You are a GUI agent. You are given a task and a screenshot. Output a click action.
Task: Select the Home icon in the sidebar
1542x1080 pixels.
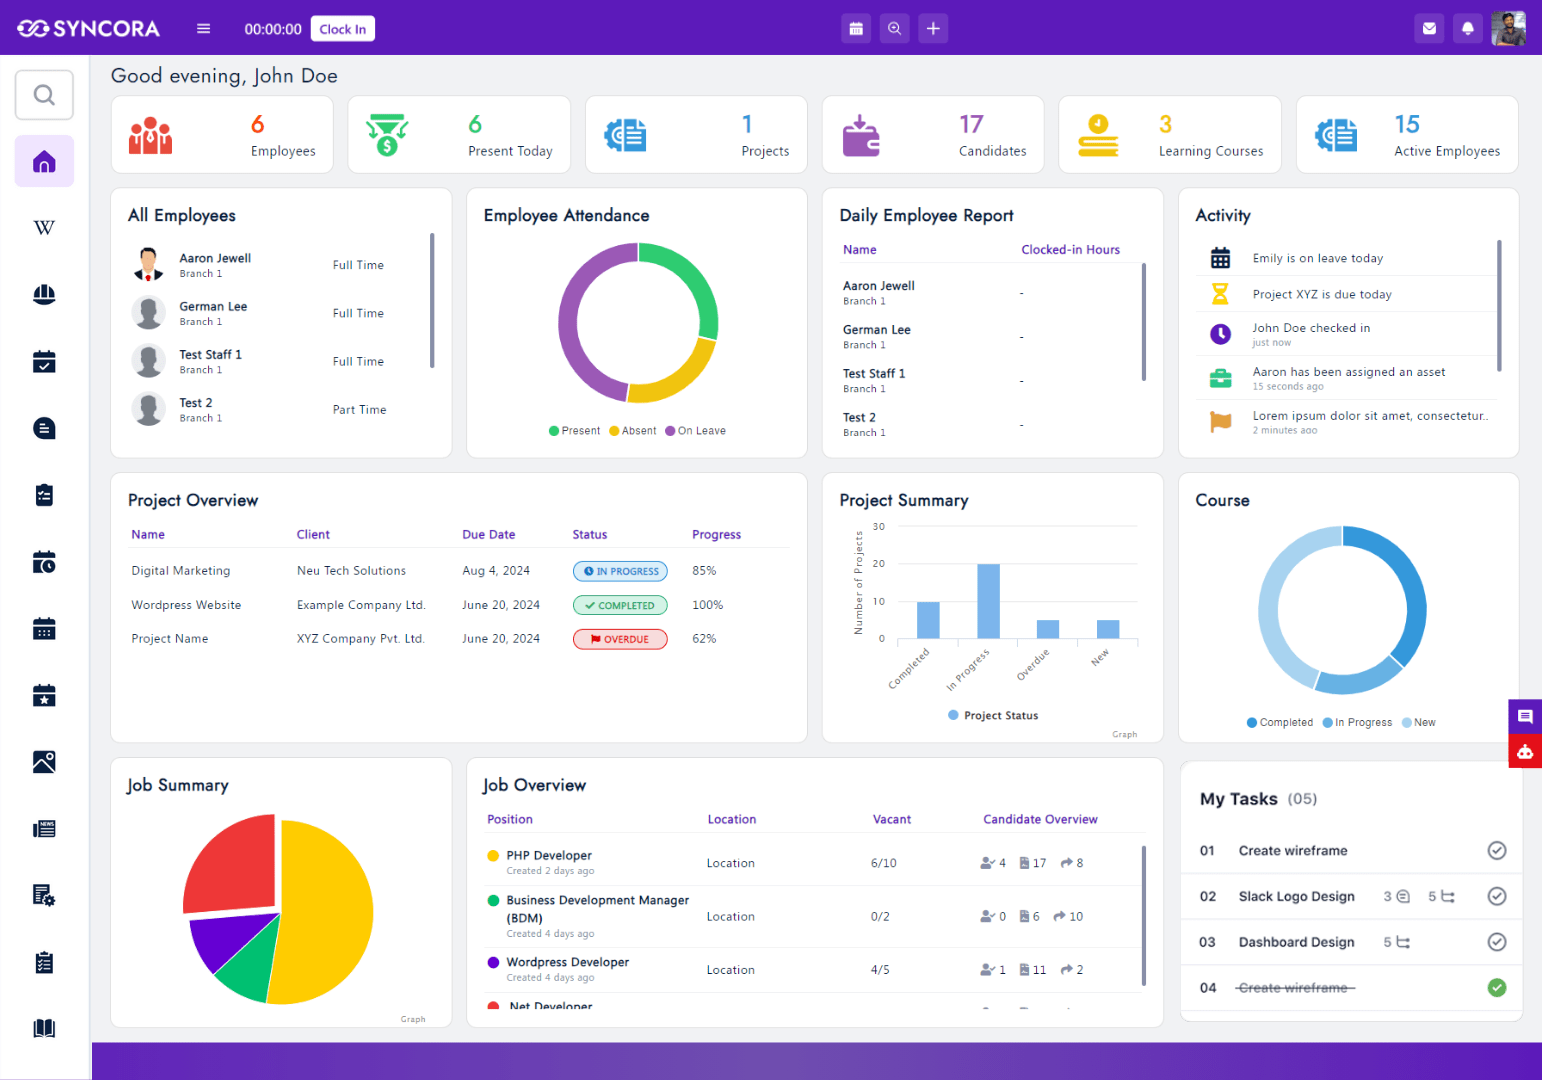44,161
